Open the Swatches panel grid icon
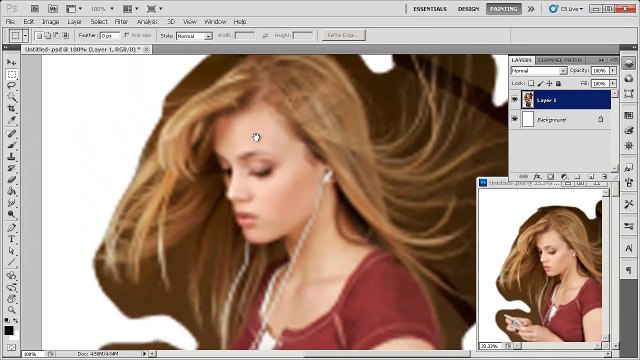 click(x=629, y=115)
